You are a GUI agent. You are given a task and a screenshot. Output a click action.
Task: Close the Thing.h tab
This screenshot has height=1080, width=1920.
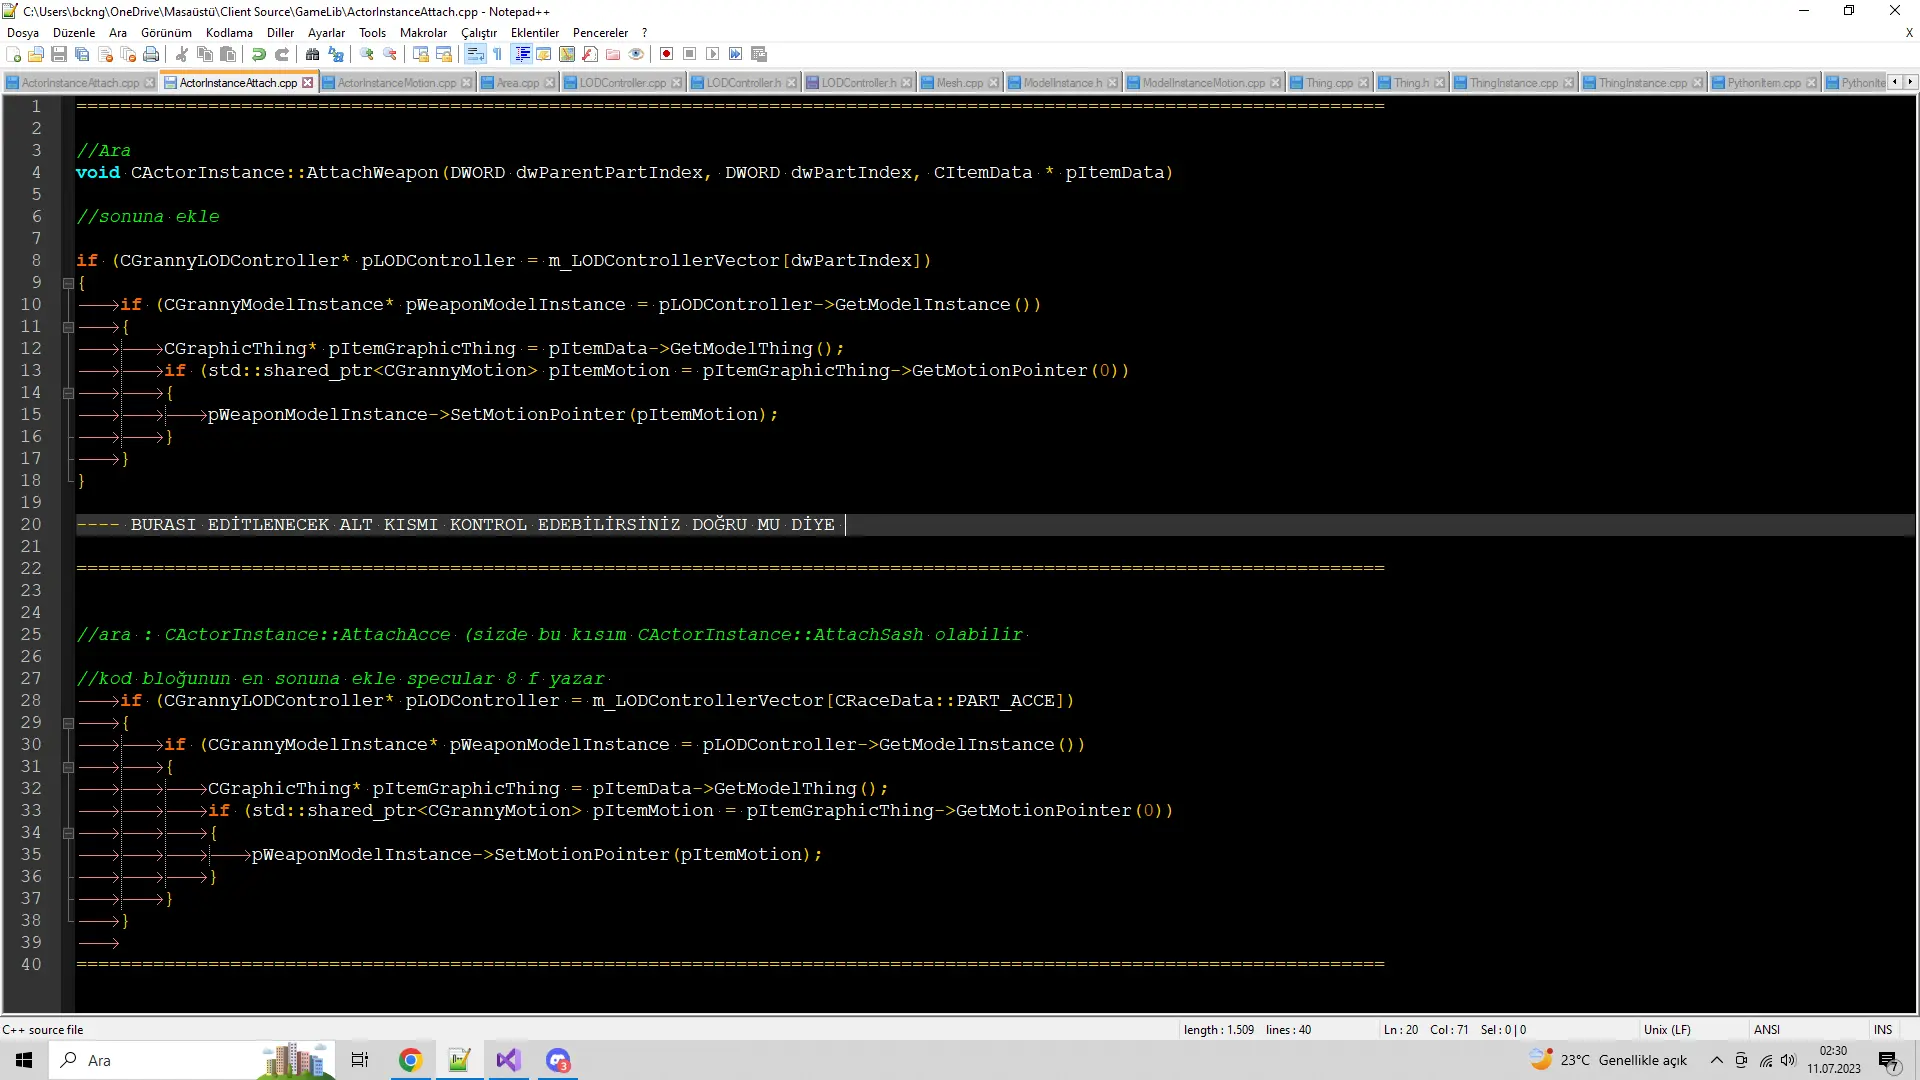coord(1439,83)
